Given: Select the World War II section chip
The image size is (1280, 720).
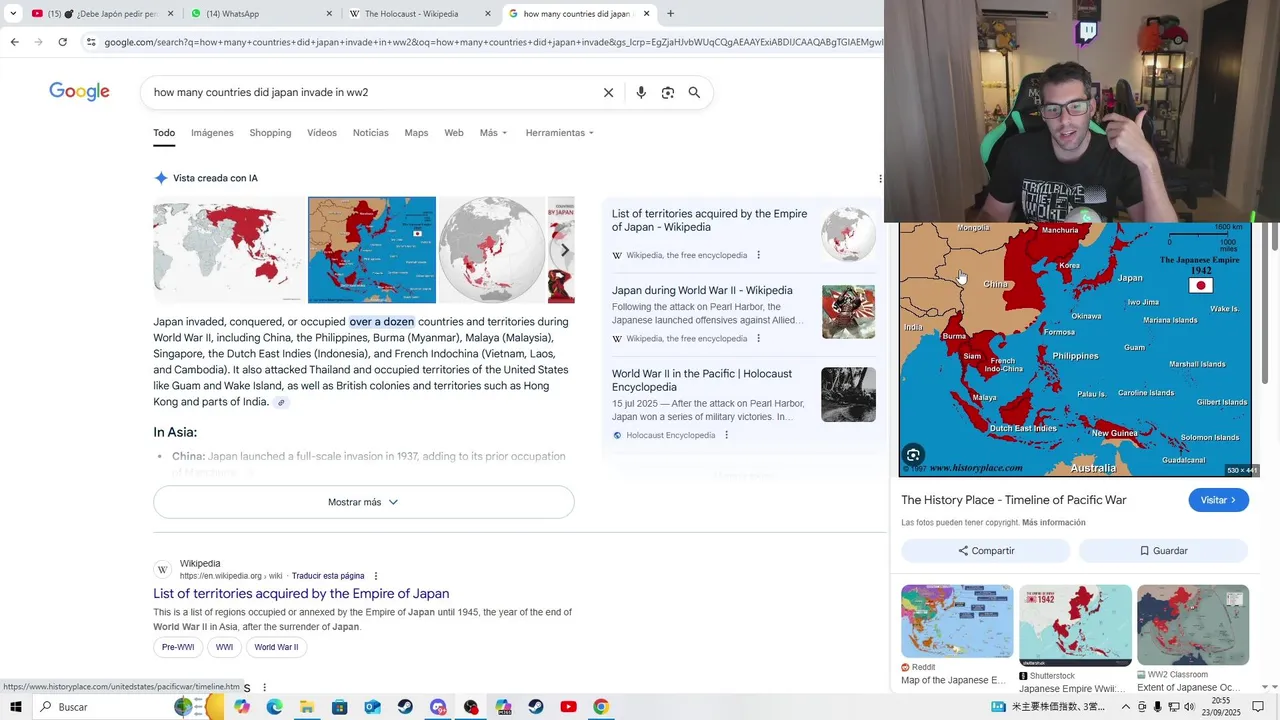Looking at the screenshot, I should pos(276,647).
